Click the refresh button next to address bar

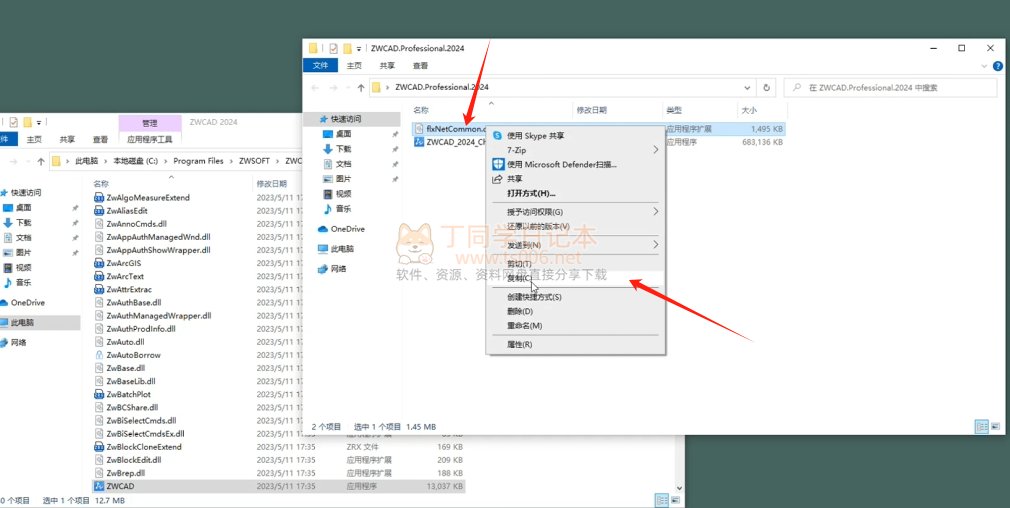click(x=767, y=88)
